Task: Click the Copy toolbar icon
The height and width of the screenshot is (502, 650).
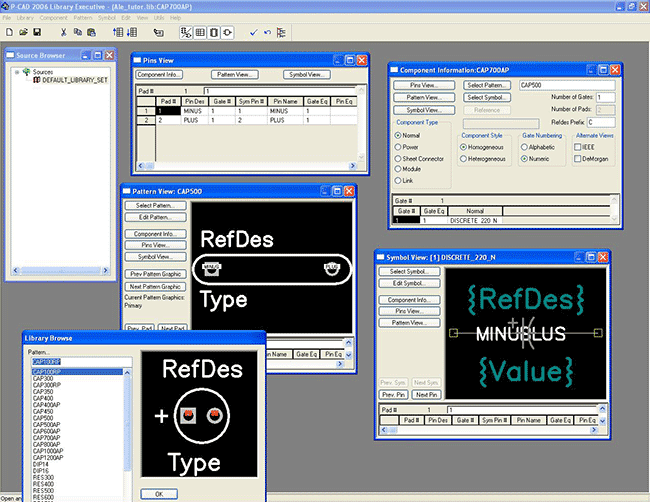Action: (78, 32)
